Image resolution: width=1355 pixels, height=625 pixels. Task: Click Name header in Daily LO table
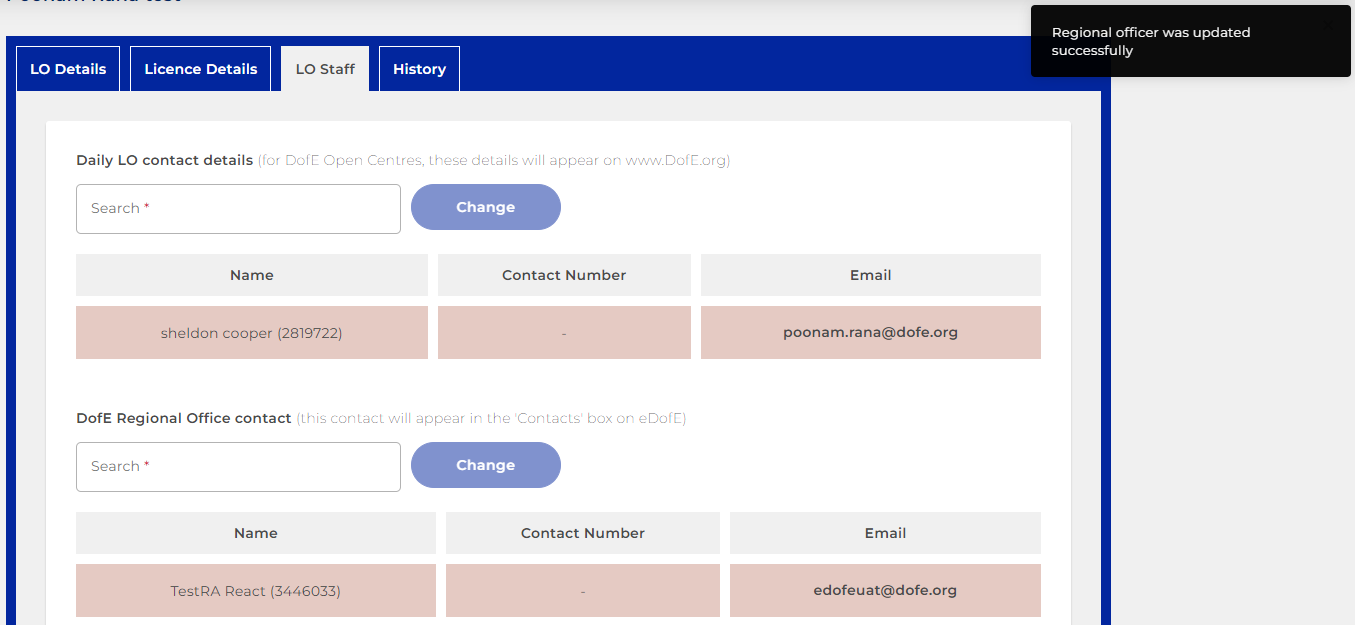point(251,275)
